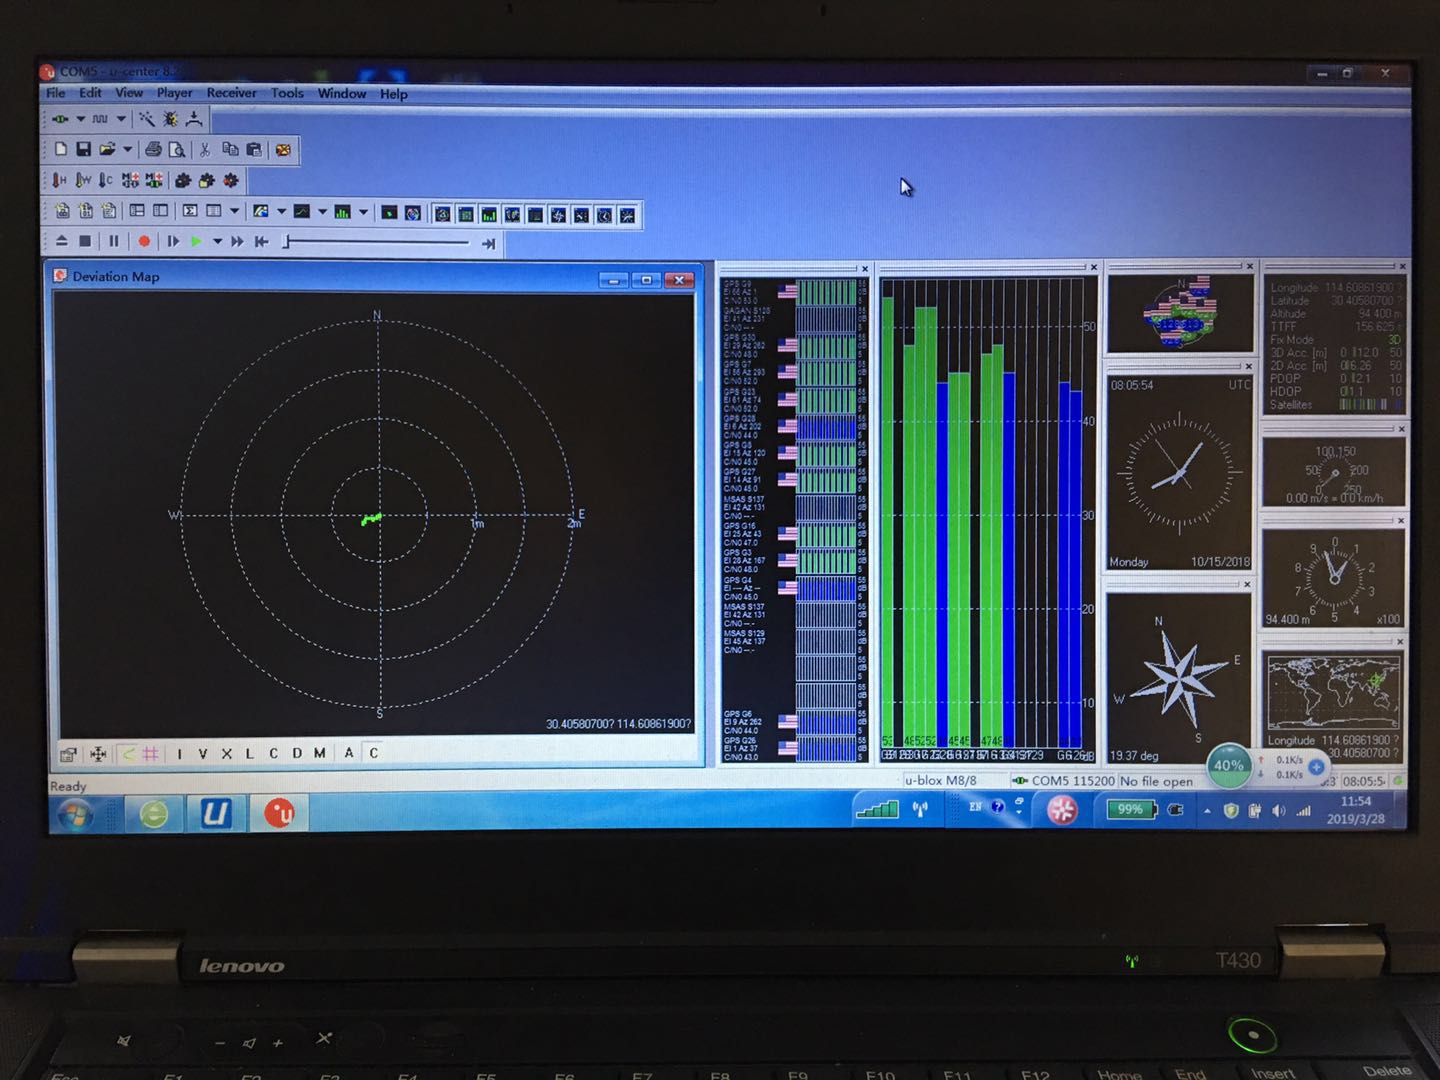1440x1080 pixels.
Task: Click the fast forward button
Action: point(237,241)
